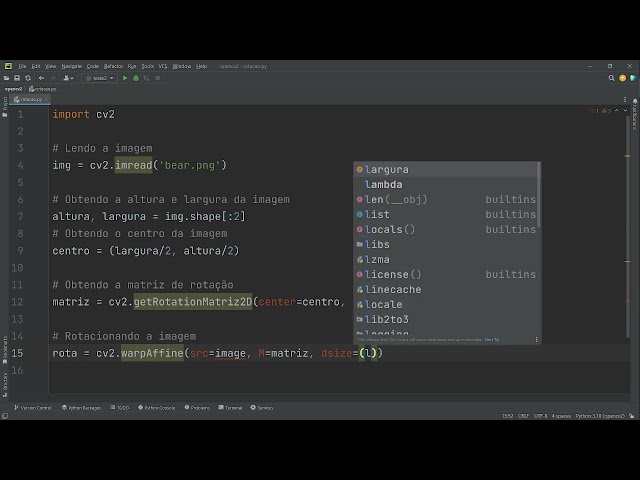Close the rotacao.py editor tab

[46, 99]
